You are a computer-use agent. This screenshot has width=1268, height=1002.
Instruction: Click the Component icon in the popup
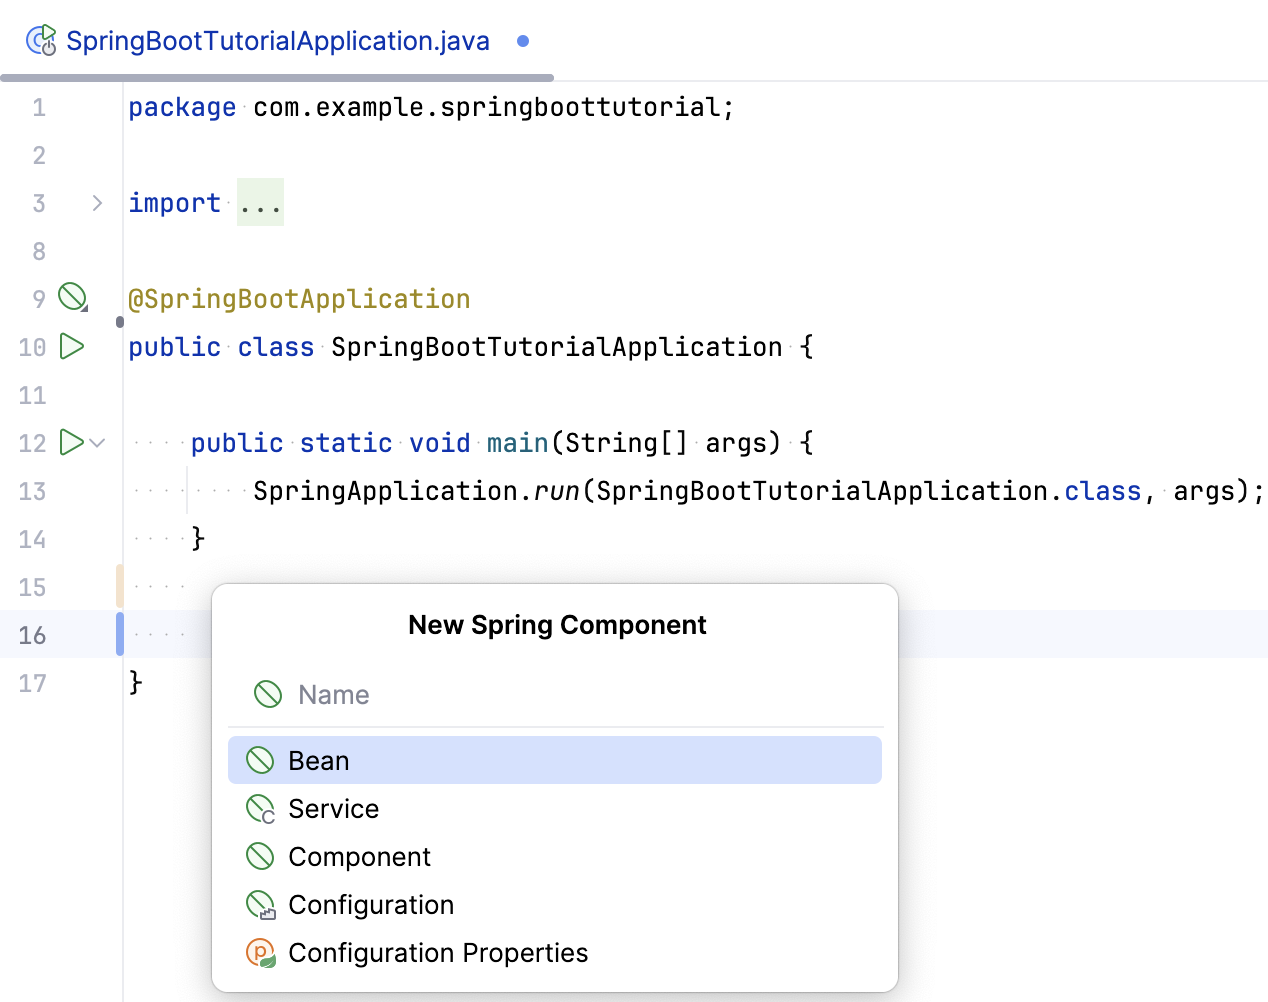click(x=260, y=856)
